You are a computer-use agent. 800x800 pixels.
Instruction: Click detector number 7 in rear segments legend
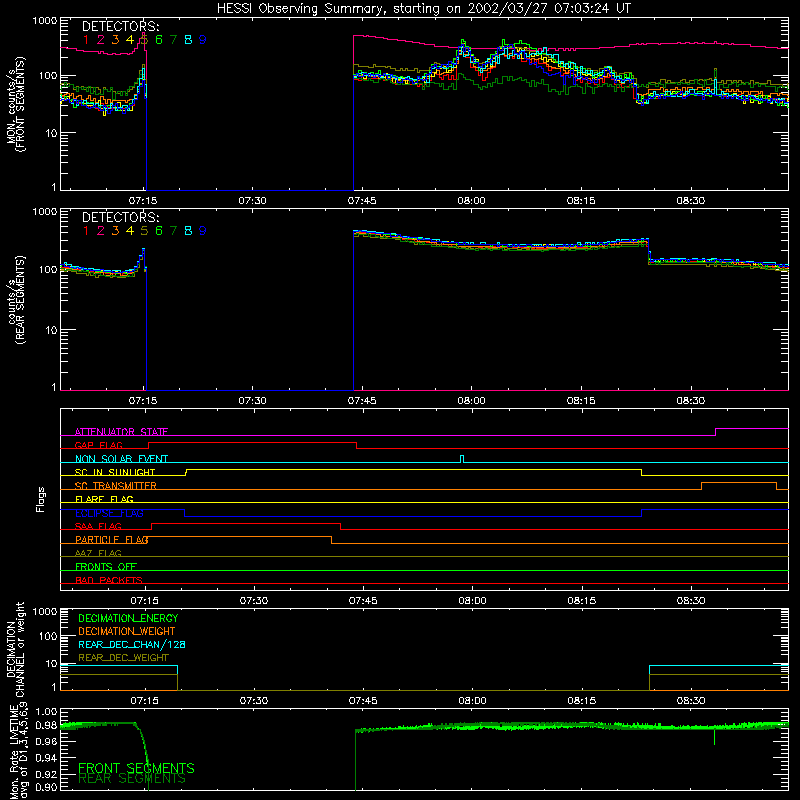[173, 231]
